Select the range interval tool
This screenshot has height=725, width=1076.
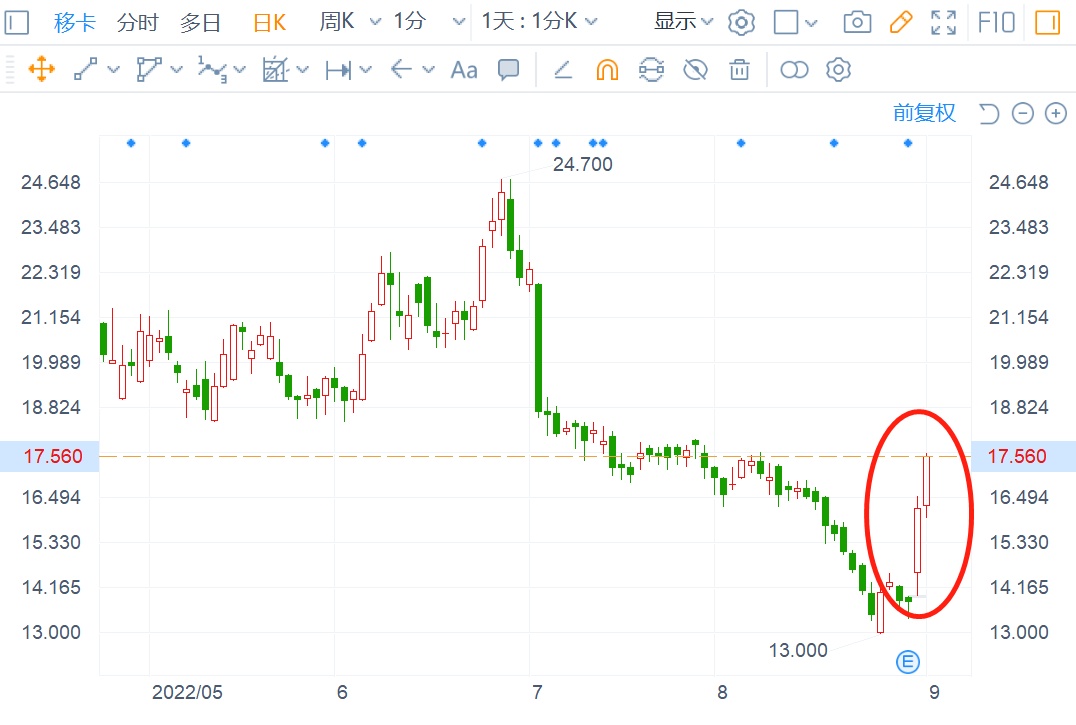click(338, 70)
